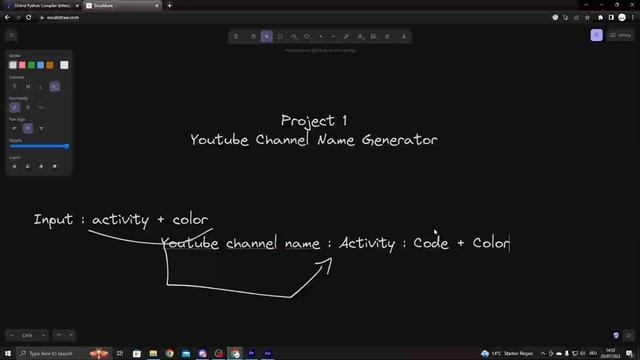Select the Rectangle tool
The image size is (640, 360).
coord(280,37)
